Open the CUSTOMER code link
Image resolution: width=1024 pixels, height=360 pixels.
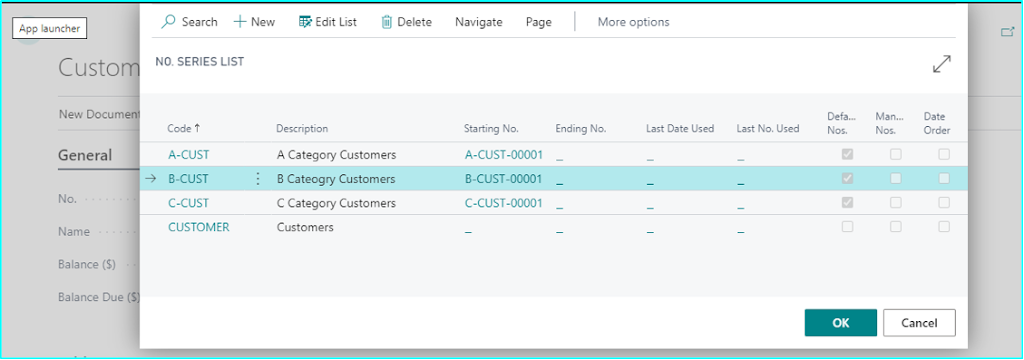(199, 227)
